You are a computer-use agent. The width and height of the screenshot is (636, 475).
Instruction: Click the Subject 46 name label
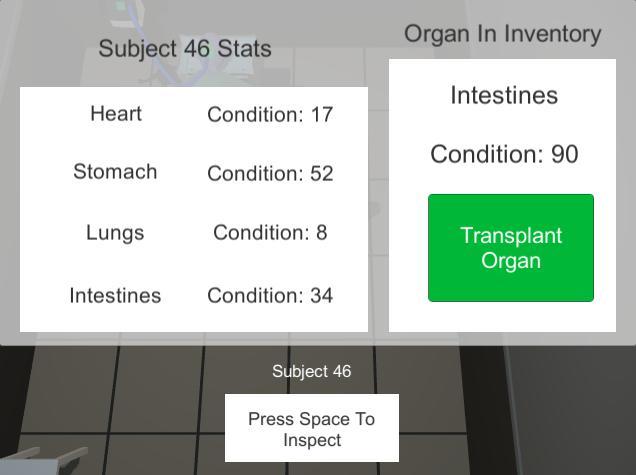pyautogui.click(x=311, y=372)
